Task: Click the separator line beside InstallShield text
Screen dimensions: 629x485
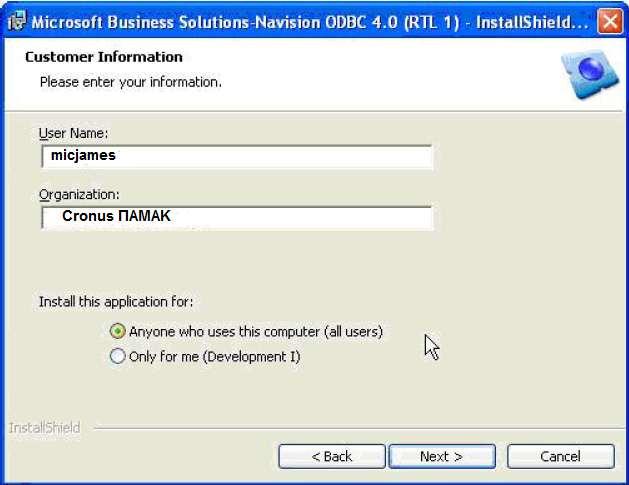Action: [359, 428]
